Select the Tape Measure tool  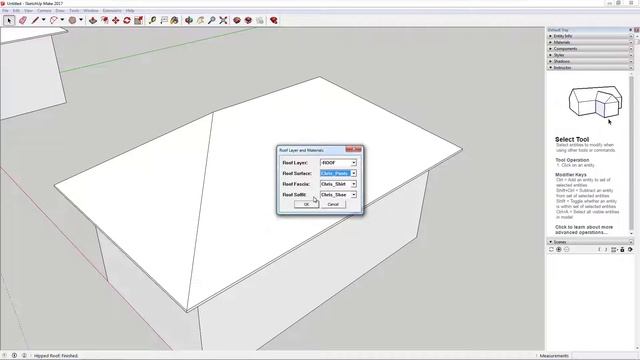pyautogui.click(x=152, y=20)
